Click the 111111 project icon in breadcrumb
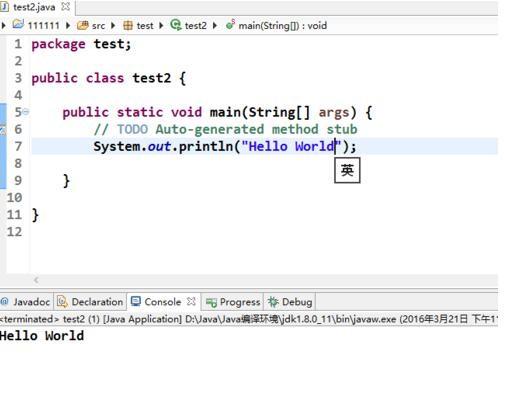 tap(18, 24)
